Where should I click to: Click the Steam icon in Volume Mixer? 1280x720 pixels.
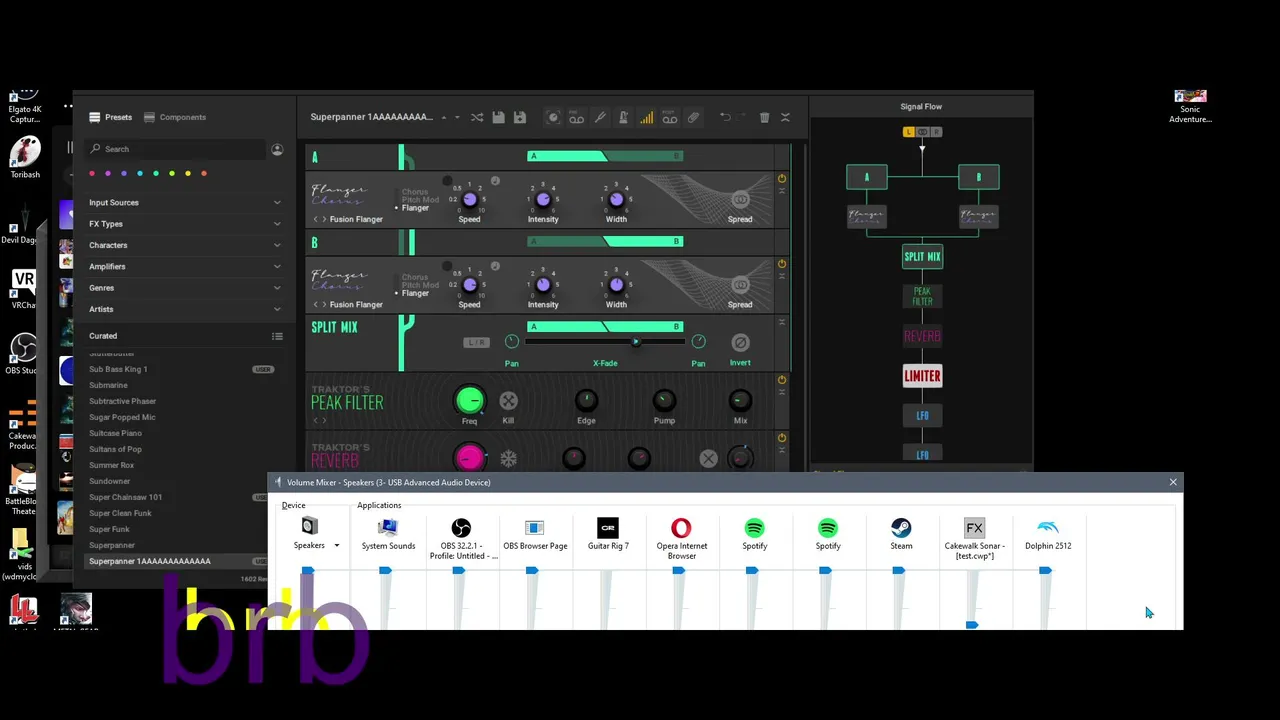coord(901,527)
